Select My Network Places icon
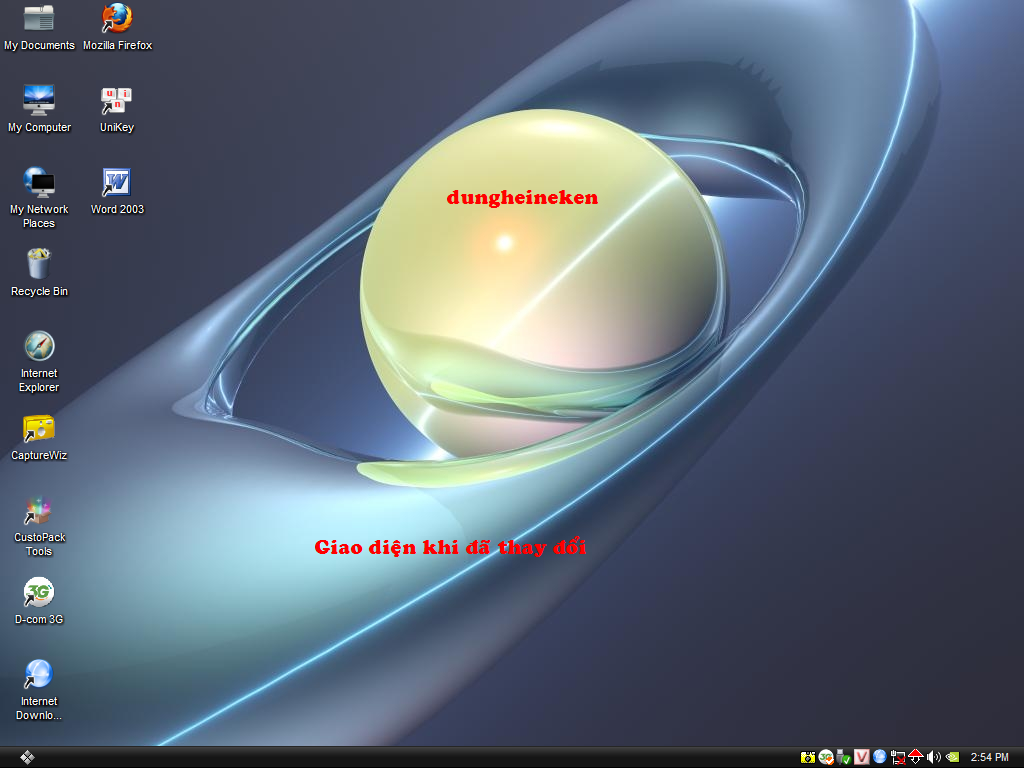The height and width of the screenshot is (768, 1024). [x=39, y=197]
